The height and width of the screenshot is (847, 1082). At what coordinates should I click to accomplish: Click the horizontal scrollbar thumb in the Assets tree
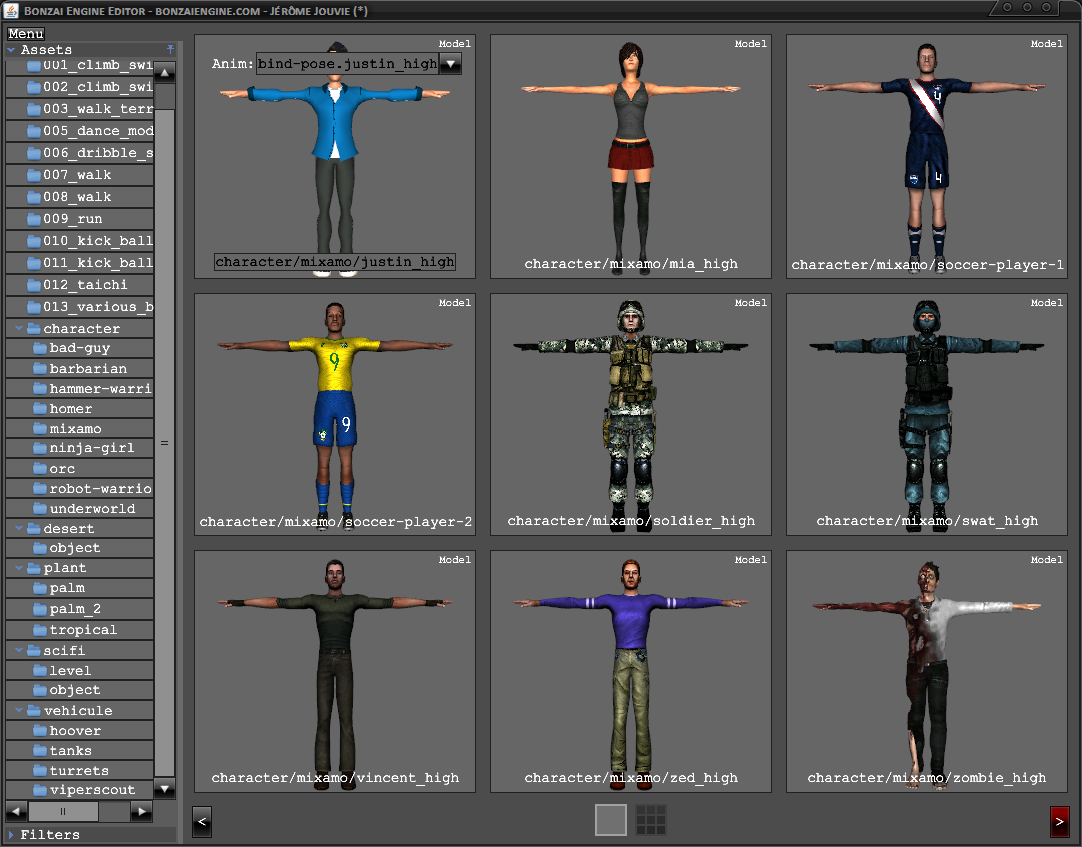click(63, 812)
